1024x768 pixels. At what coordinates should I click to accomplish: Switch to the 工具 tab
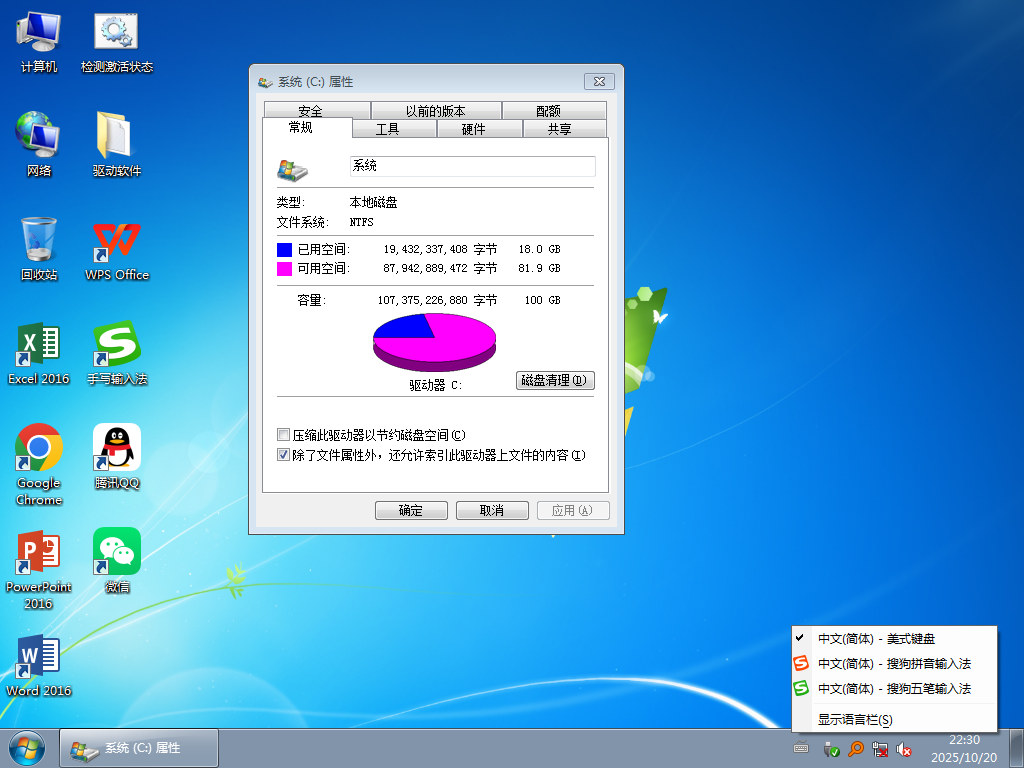[387, 129]
